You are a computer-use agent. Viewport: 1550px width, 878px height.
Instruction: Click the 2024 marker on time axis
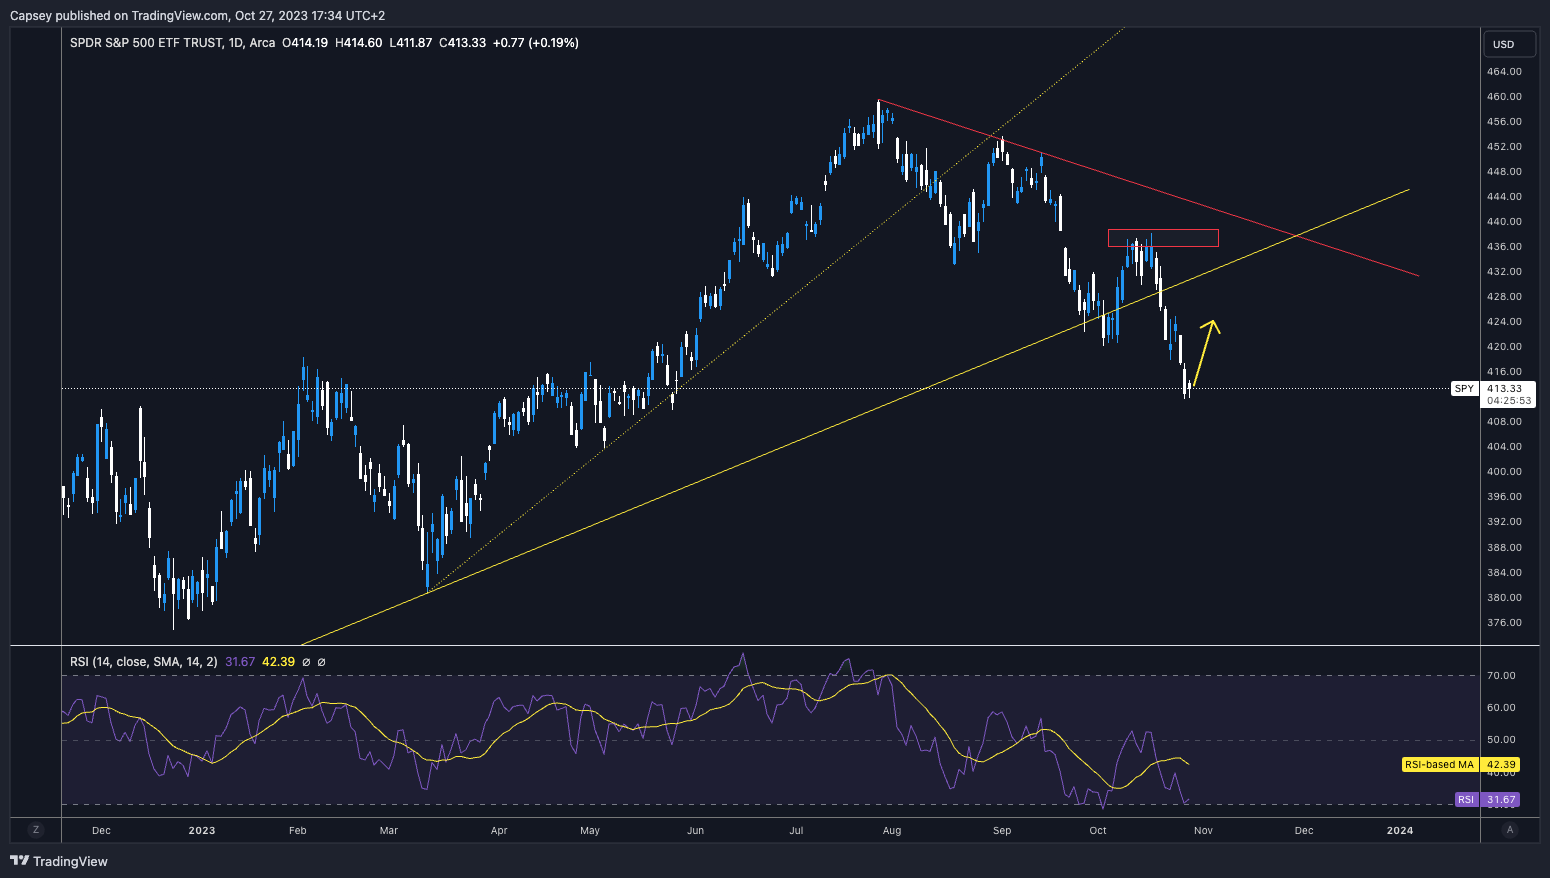[1400, 830]
